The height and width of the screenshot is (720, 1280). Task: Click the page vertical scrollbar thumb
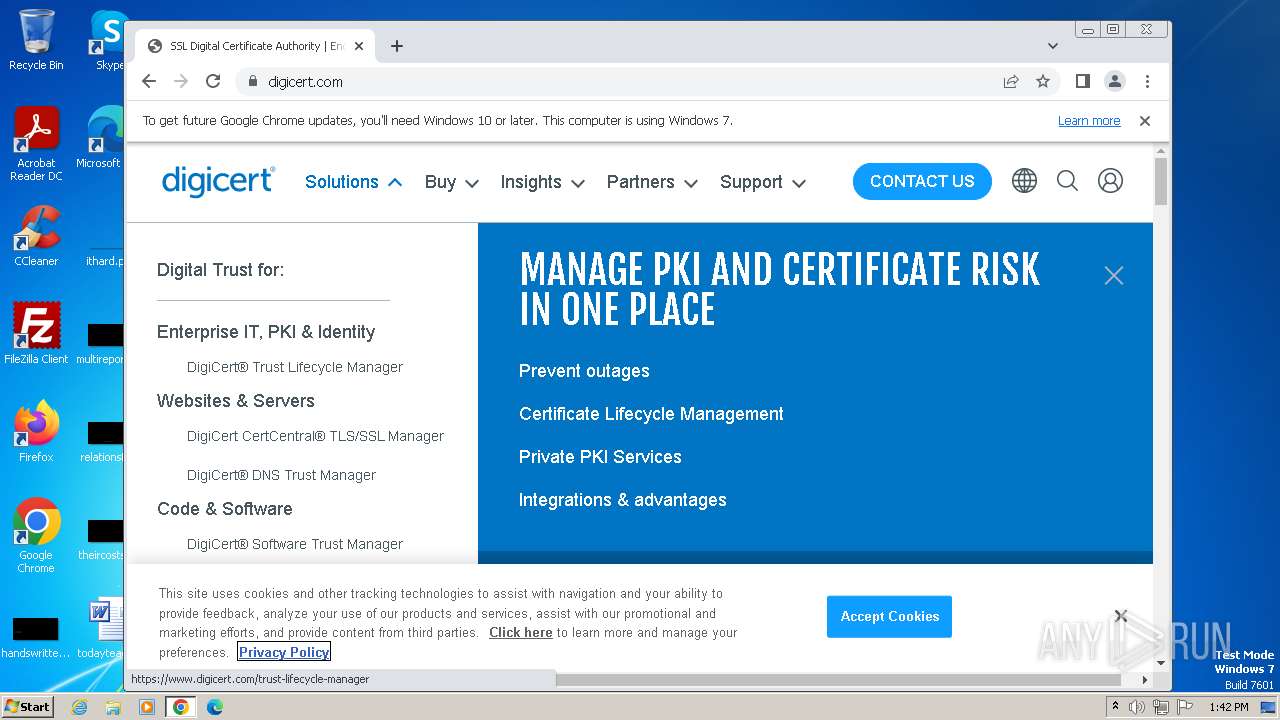(x=1161, y=181)
